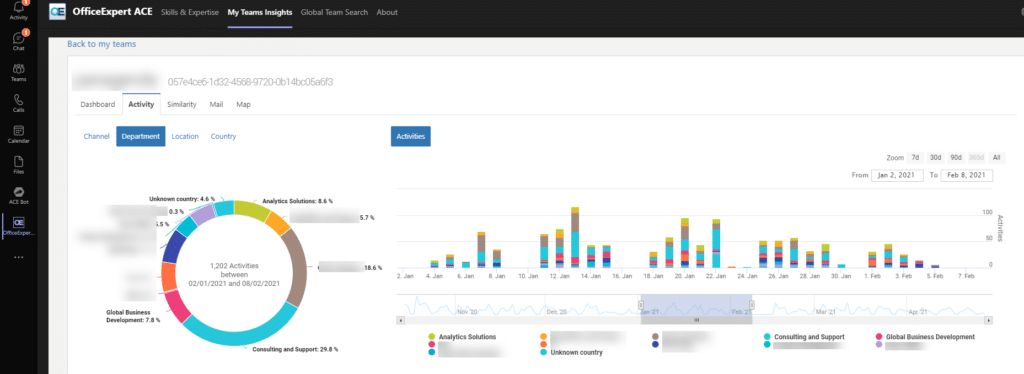Click Consulting and Support: 29.8 % label
This screenshot has height=374, width=1024.
[295, 349]
